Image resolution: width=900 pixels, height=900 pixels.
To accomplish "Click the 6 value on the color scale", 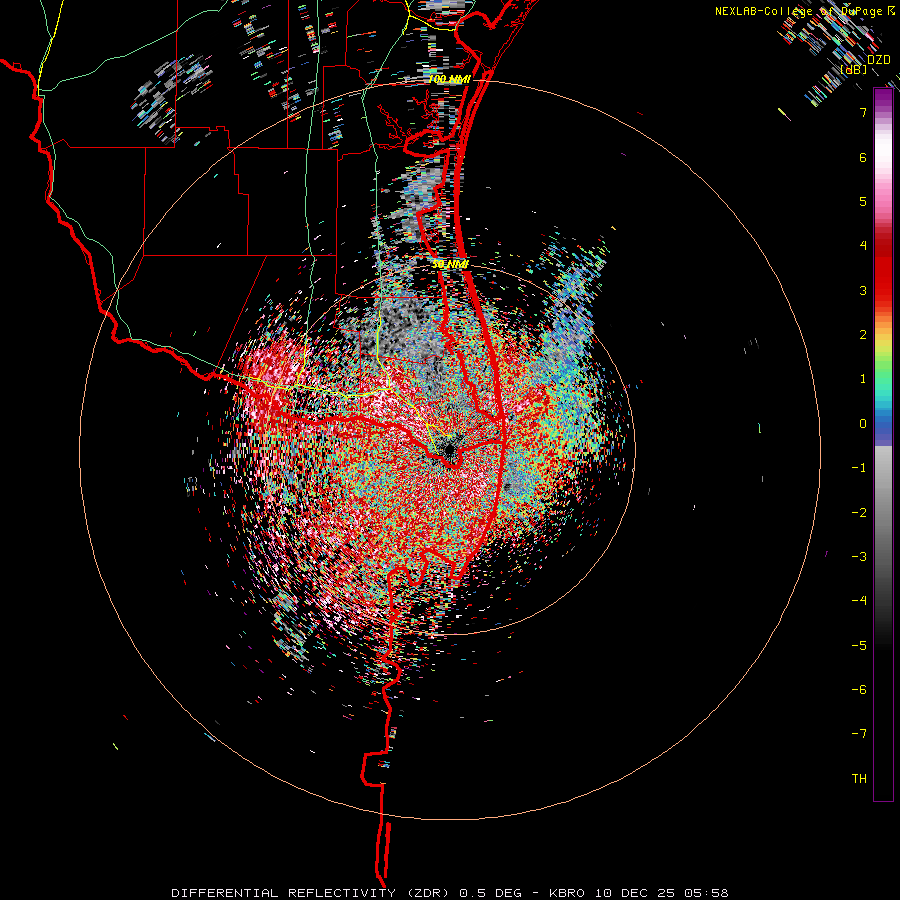I will coord(863,157).
